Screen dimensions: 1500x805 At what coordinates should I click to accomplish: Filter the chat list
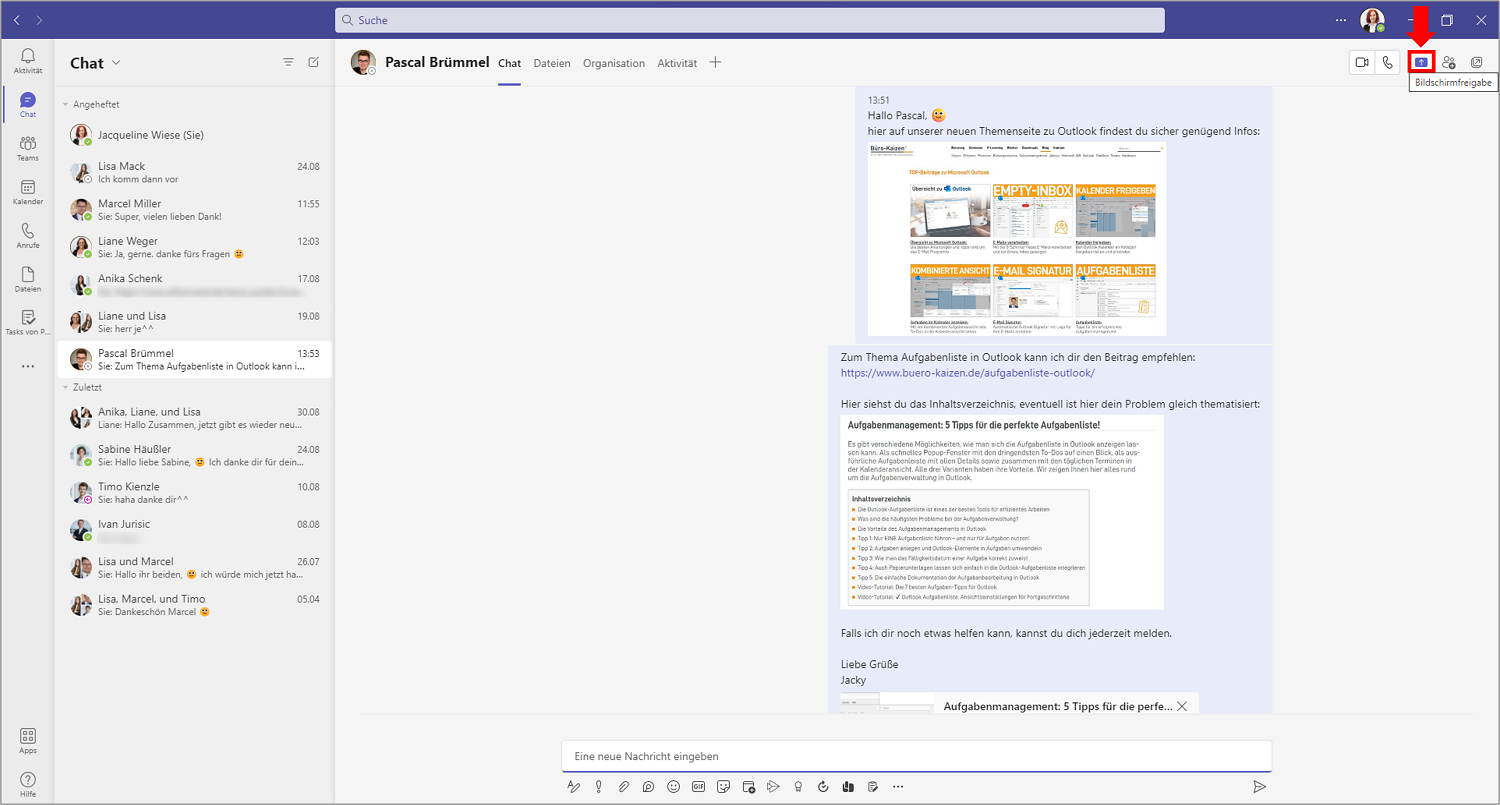pos(288,62)
